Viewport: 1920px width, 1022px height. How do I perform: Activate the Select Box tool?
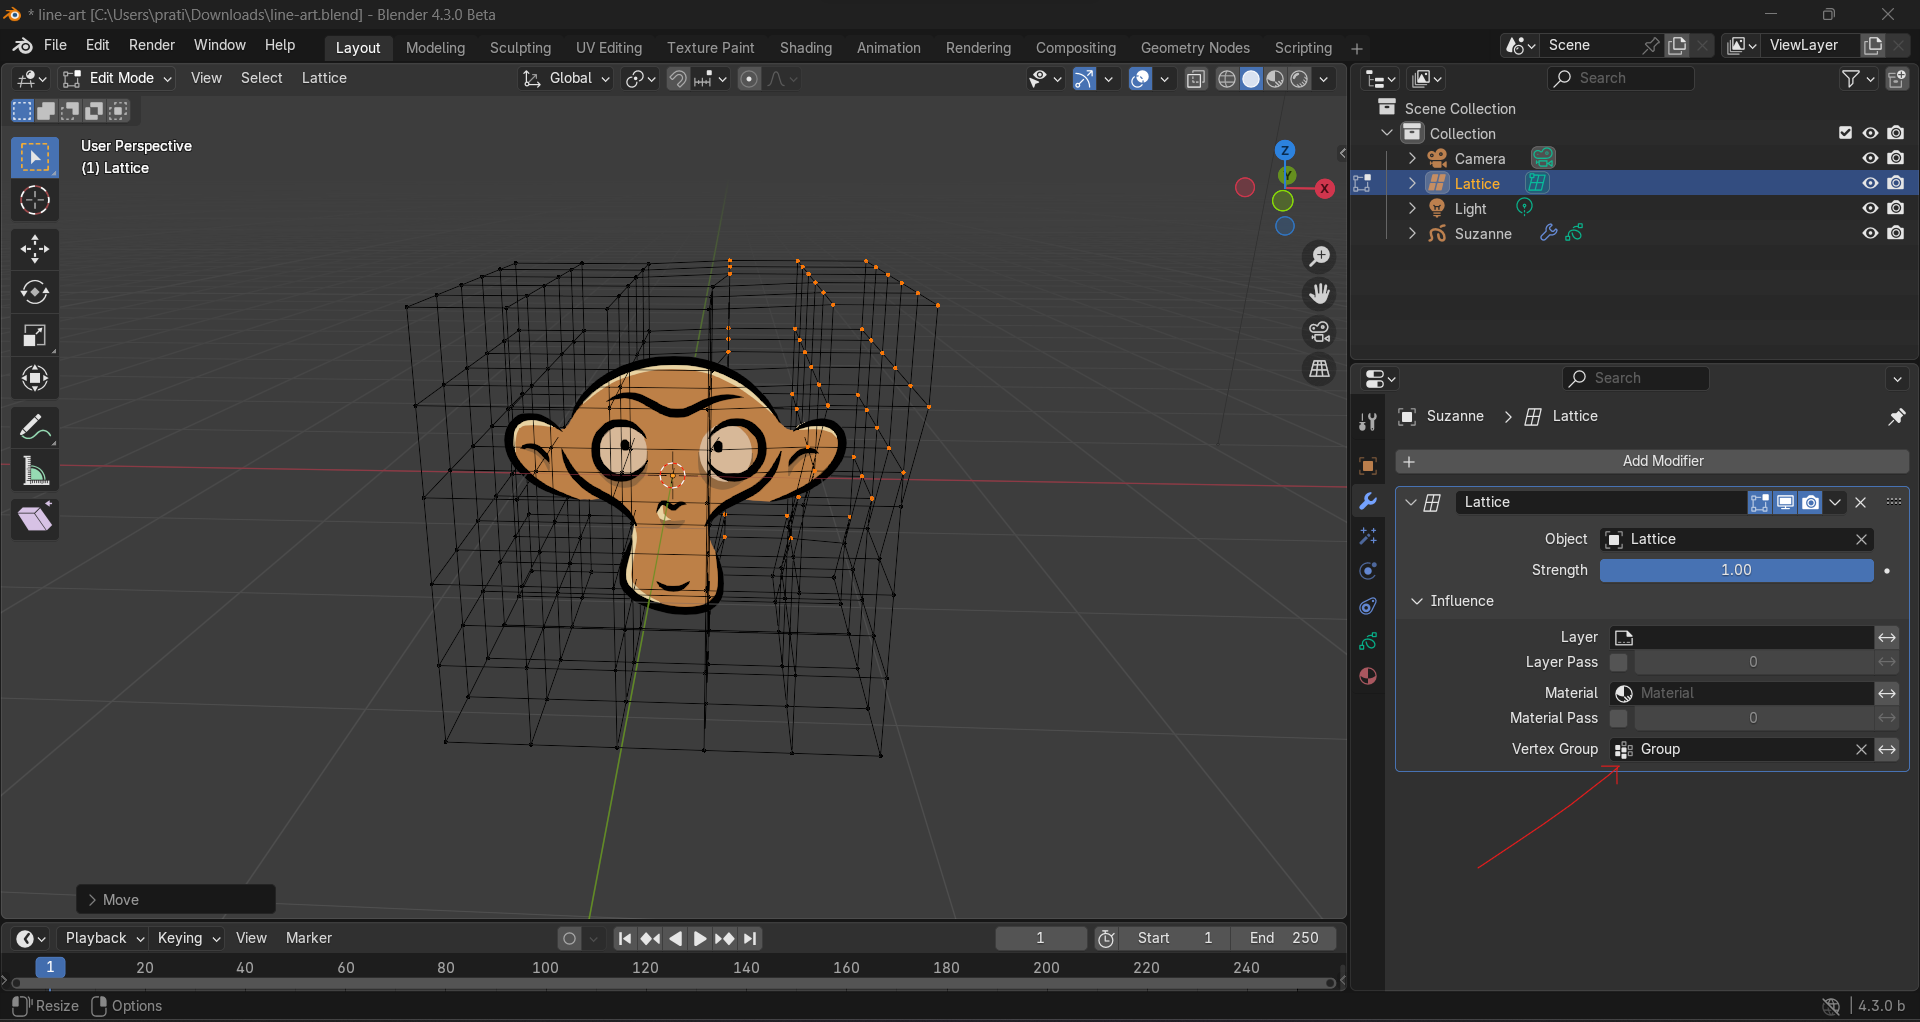(35, 158)
